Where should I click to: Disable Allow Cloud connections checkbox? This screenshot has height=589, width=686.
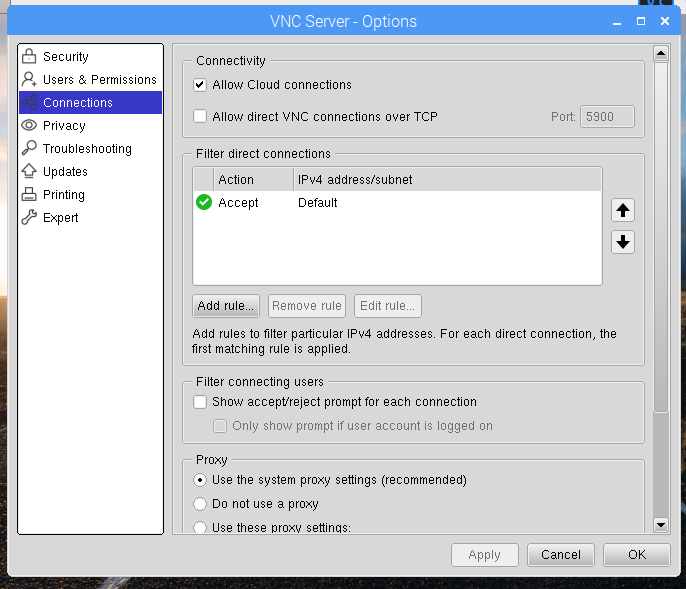pyautogui.click(x=200, y=85)
